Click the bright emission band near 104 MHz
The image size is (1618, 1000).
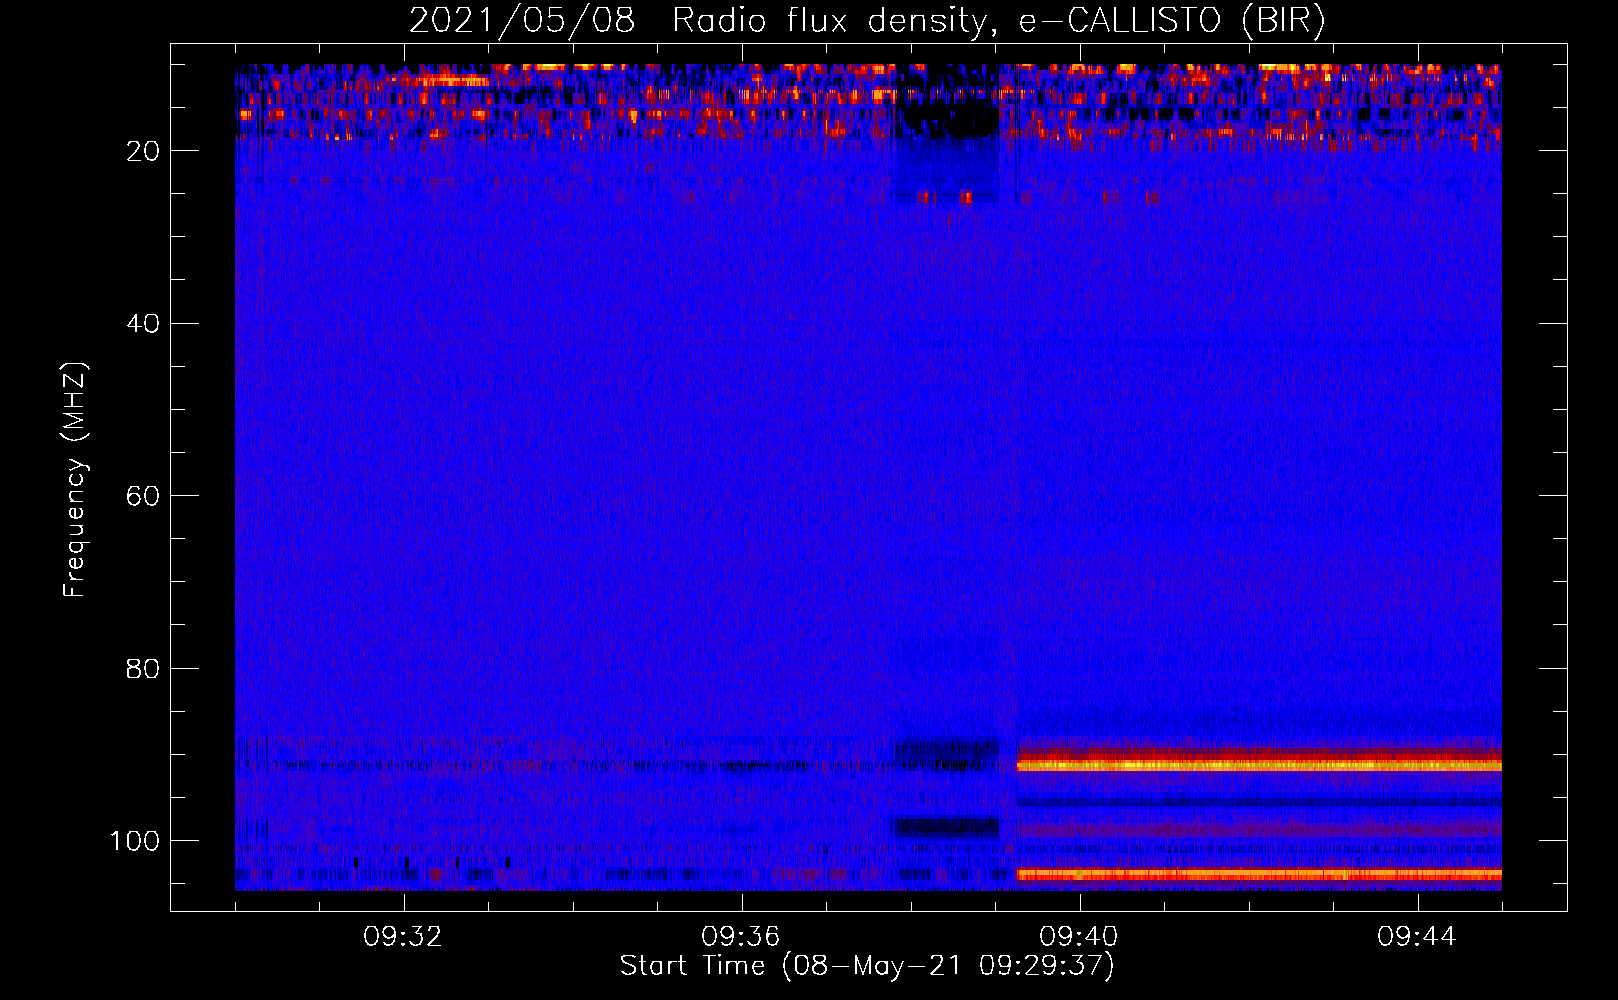(1259, 874)
